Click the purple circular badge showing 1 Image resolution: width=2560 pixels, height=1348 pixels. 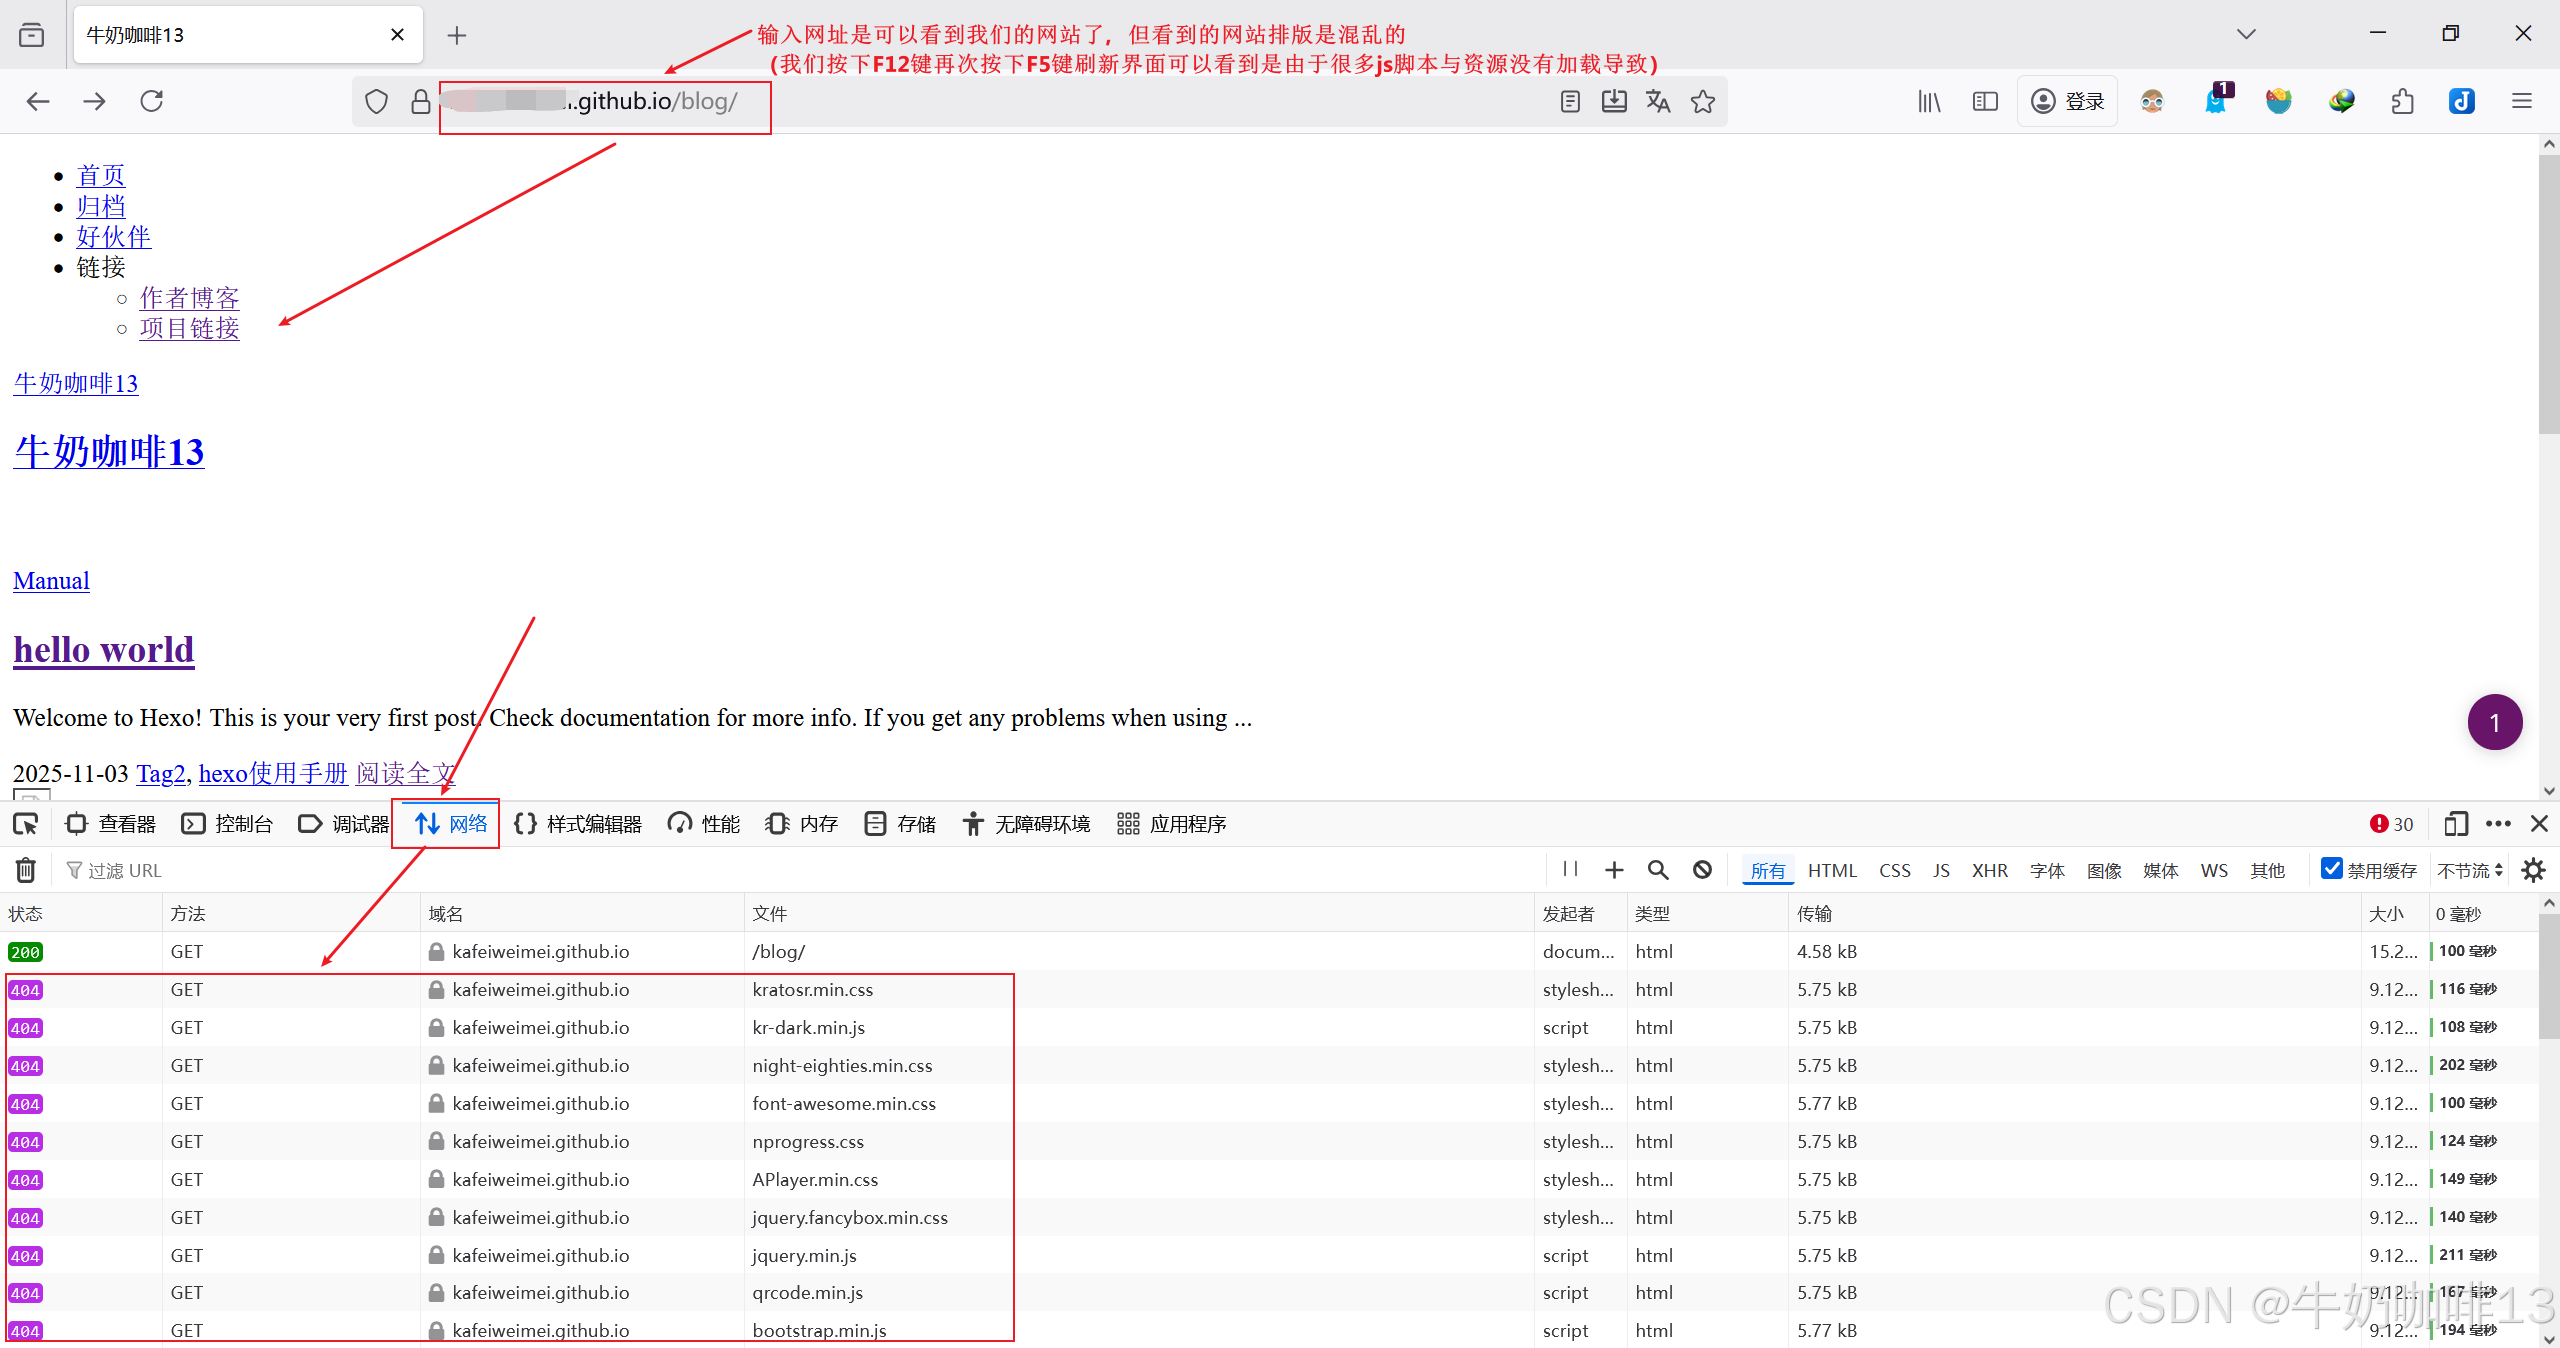pyautogui.click(x=2494, y=722)
